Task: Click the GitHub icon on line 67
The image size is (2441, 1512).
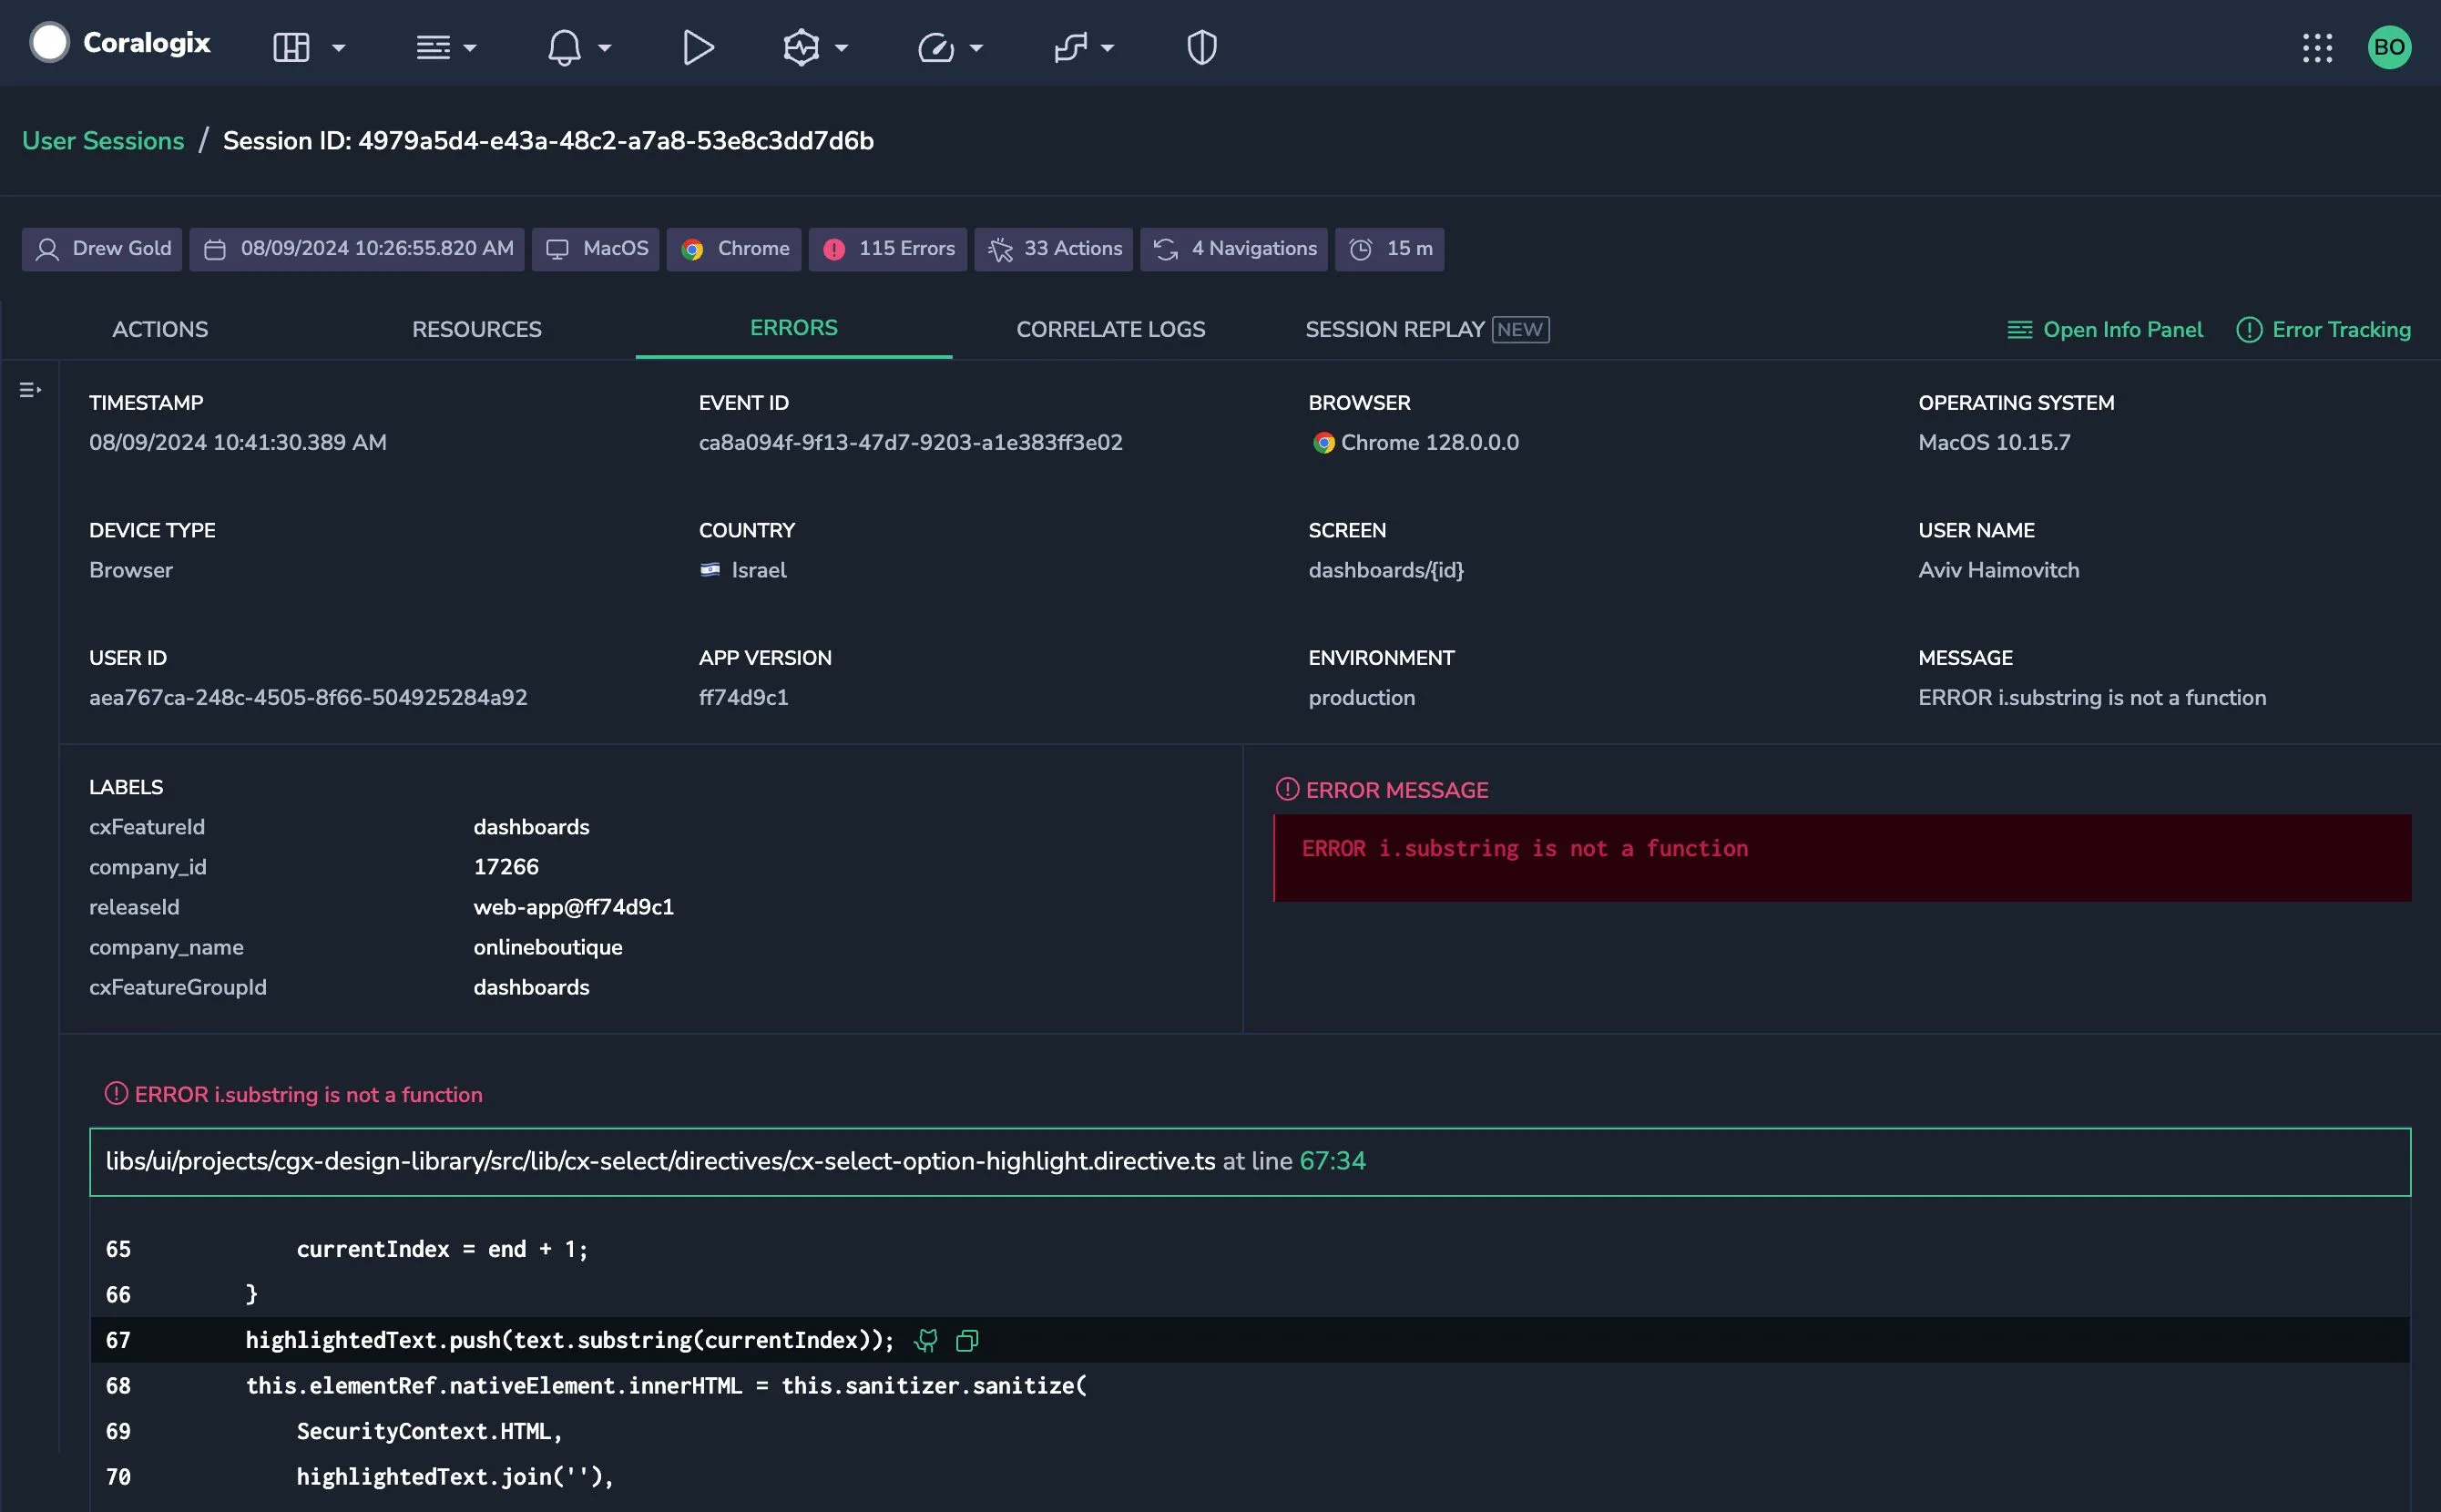Action: 927,1341
